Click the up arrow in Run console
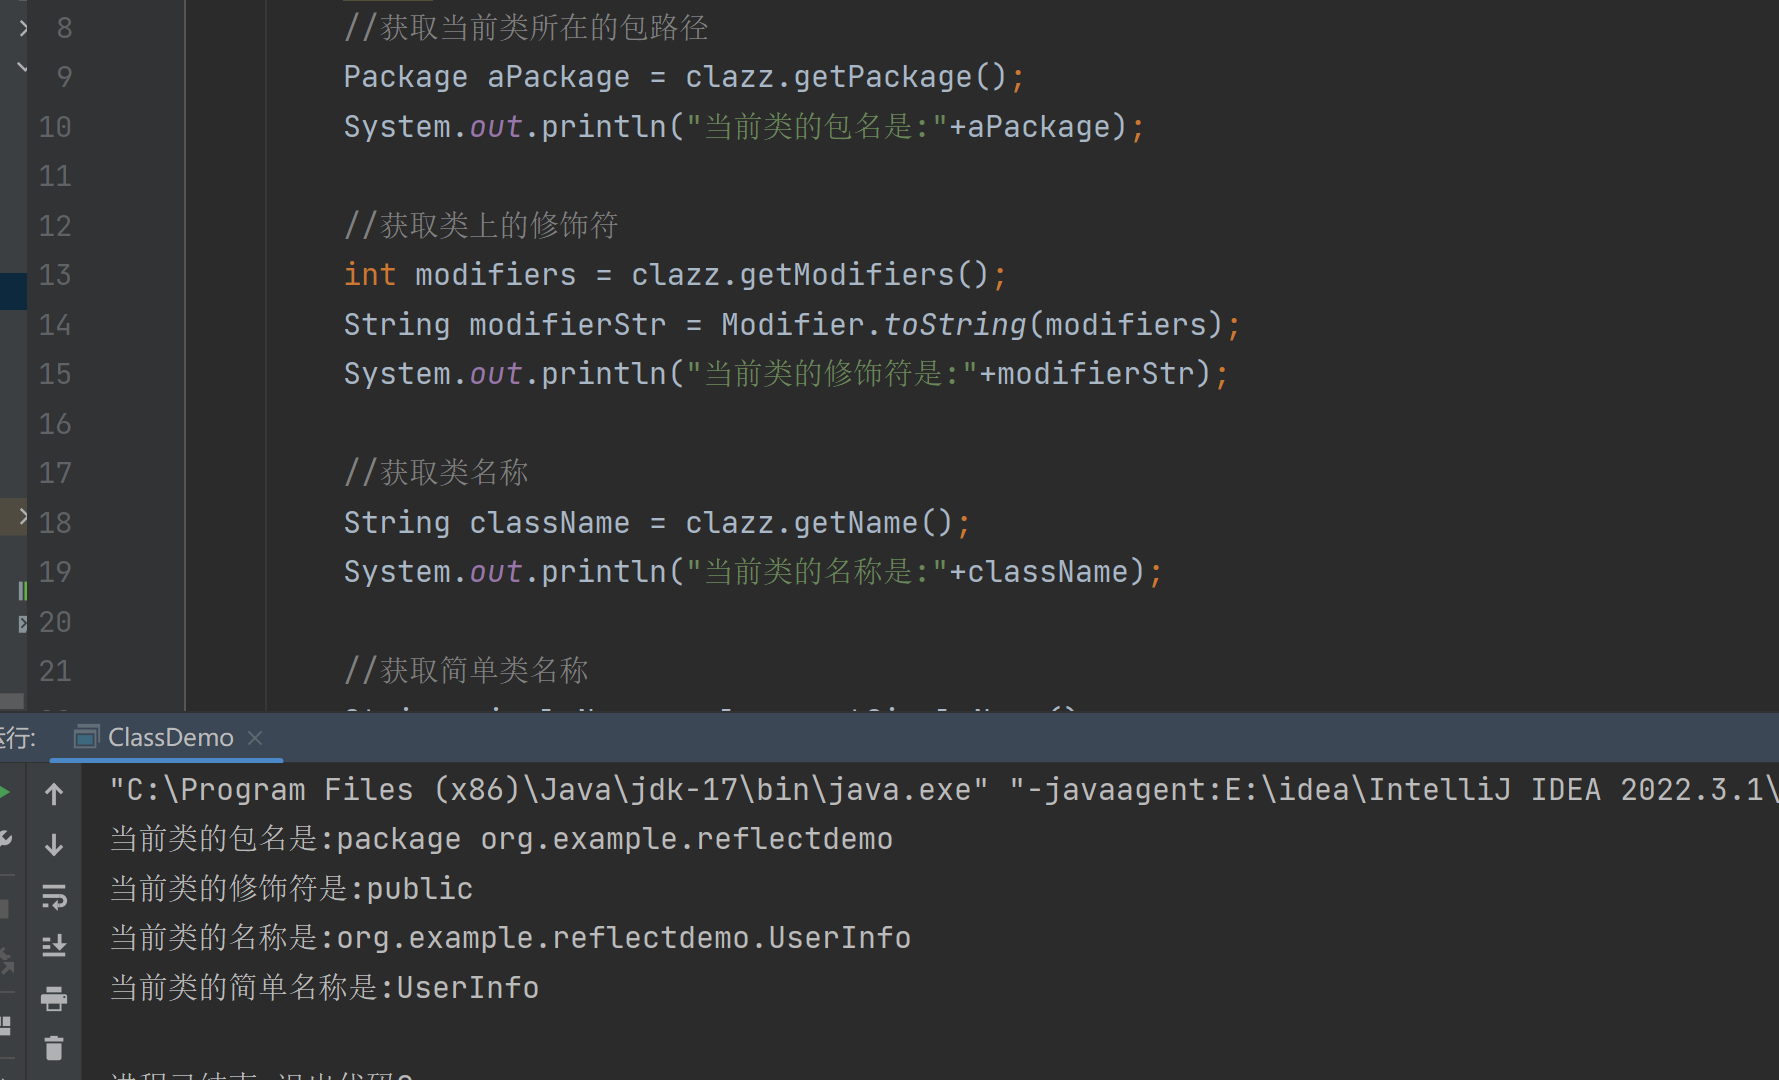The height and width of the screenshot is (1080, 1779). (54, 794)
